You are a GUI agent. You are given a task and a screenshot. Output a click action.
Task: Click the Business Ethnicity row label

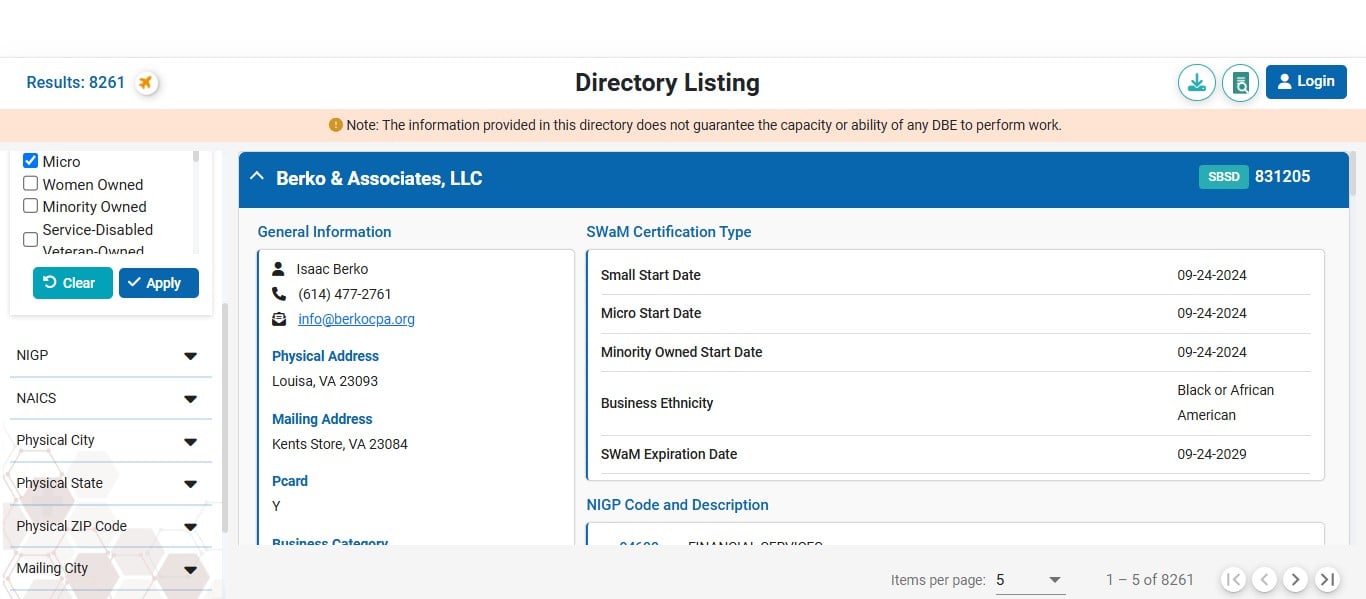pos(657,403)
